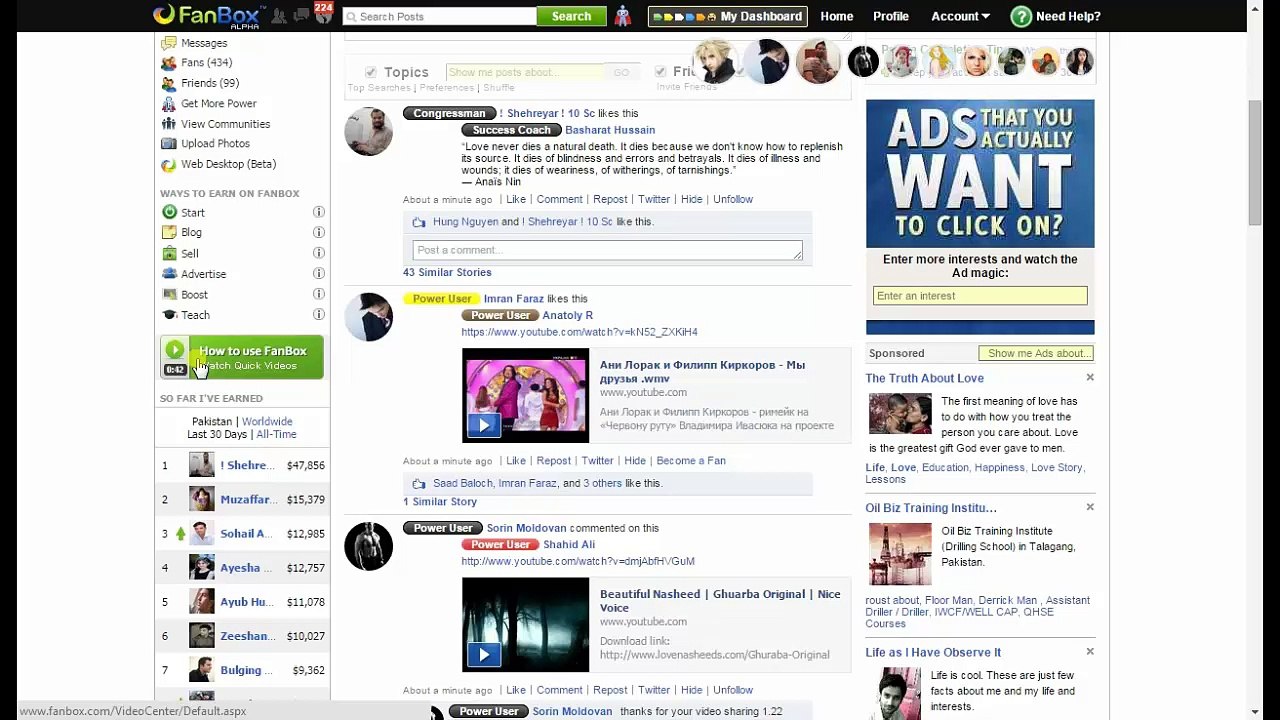Open the Teach earning option
Image resolution: width=1280 pixels, height=720 pixels.
click(196, 315)
